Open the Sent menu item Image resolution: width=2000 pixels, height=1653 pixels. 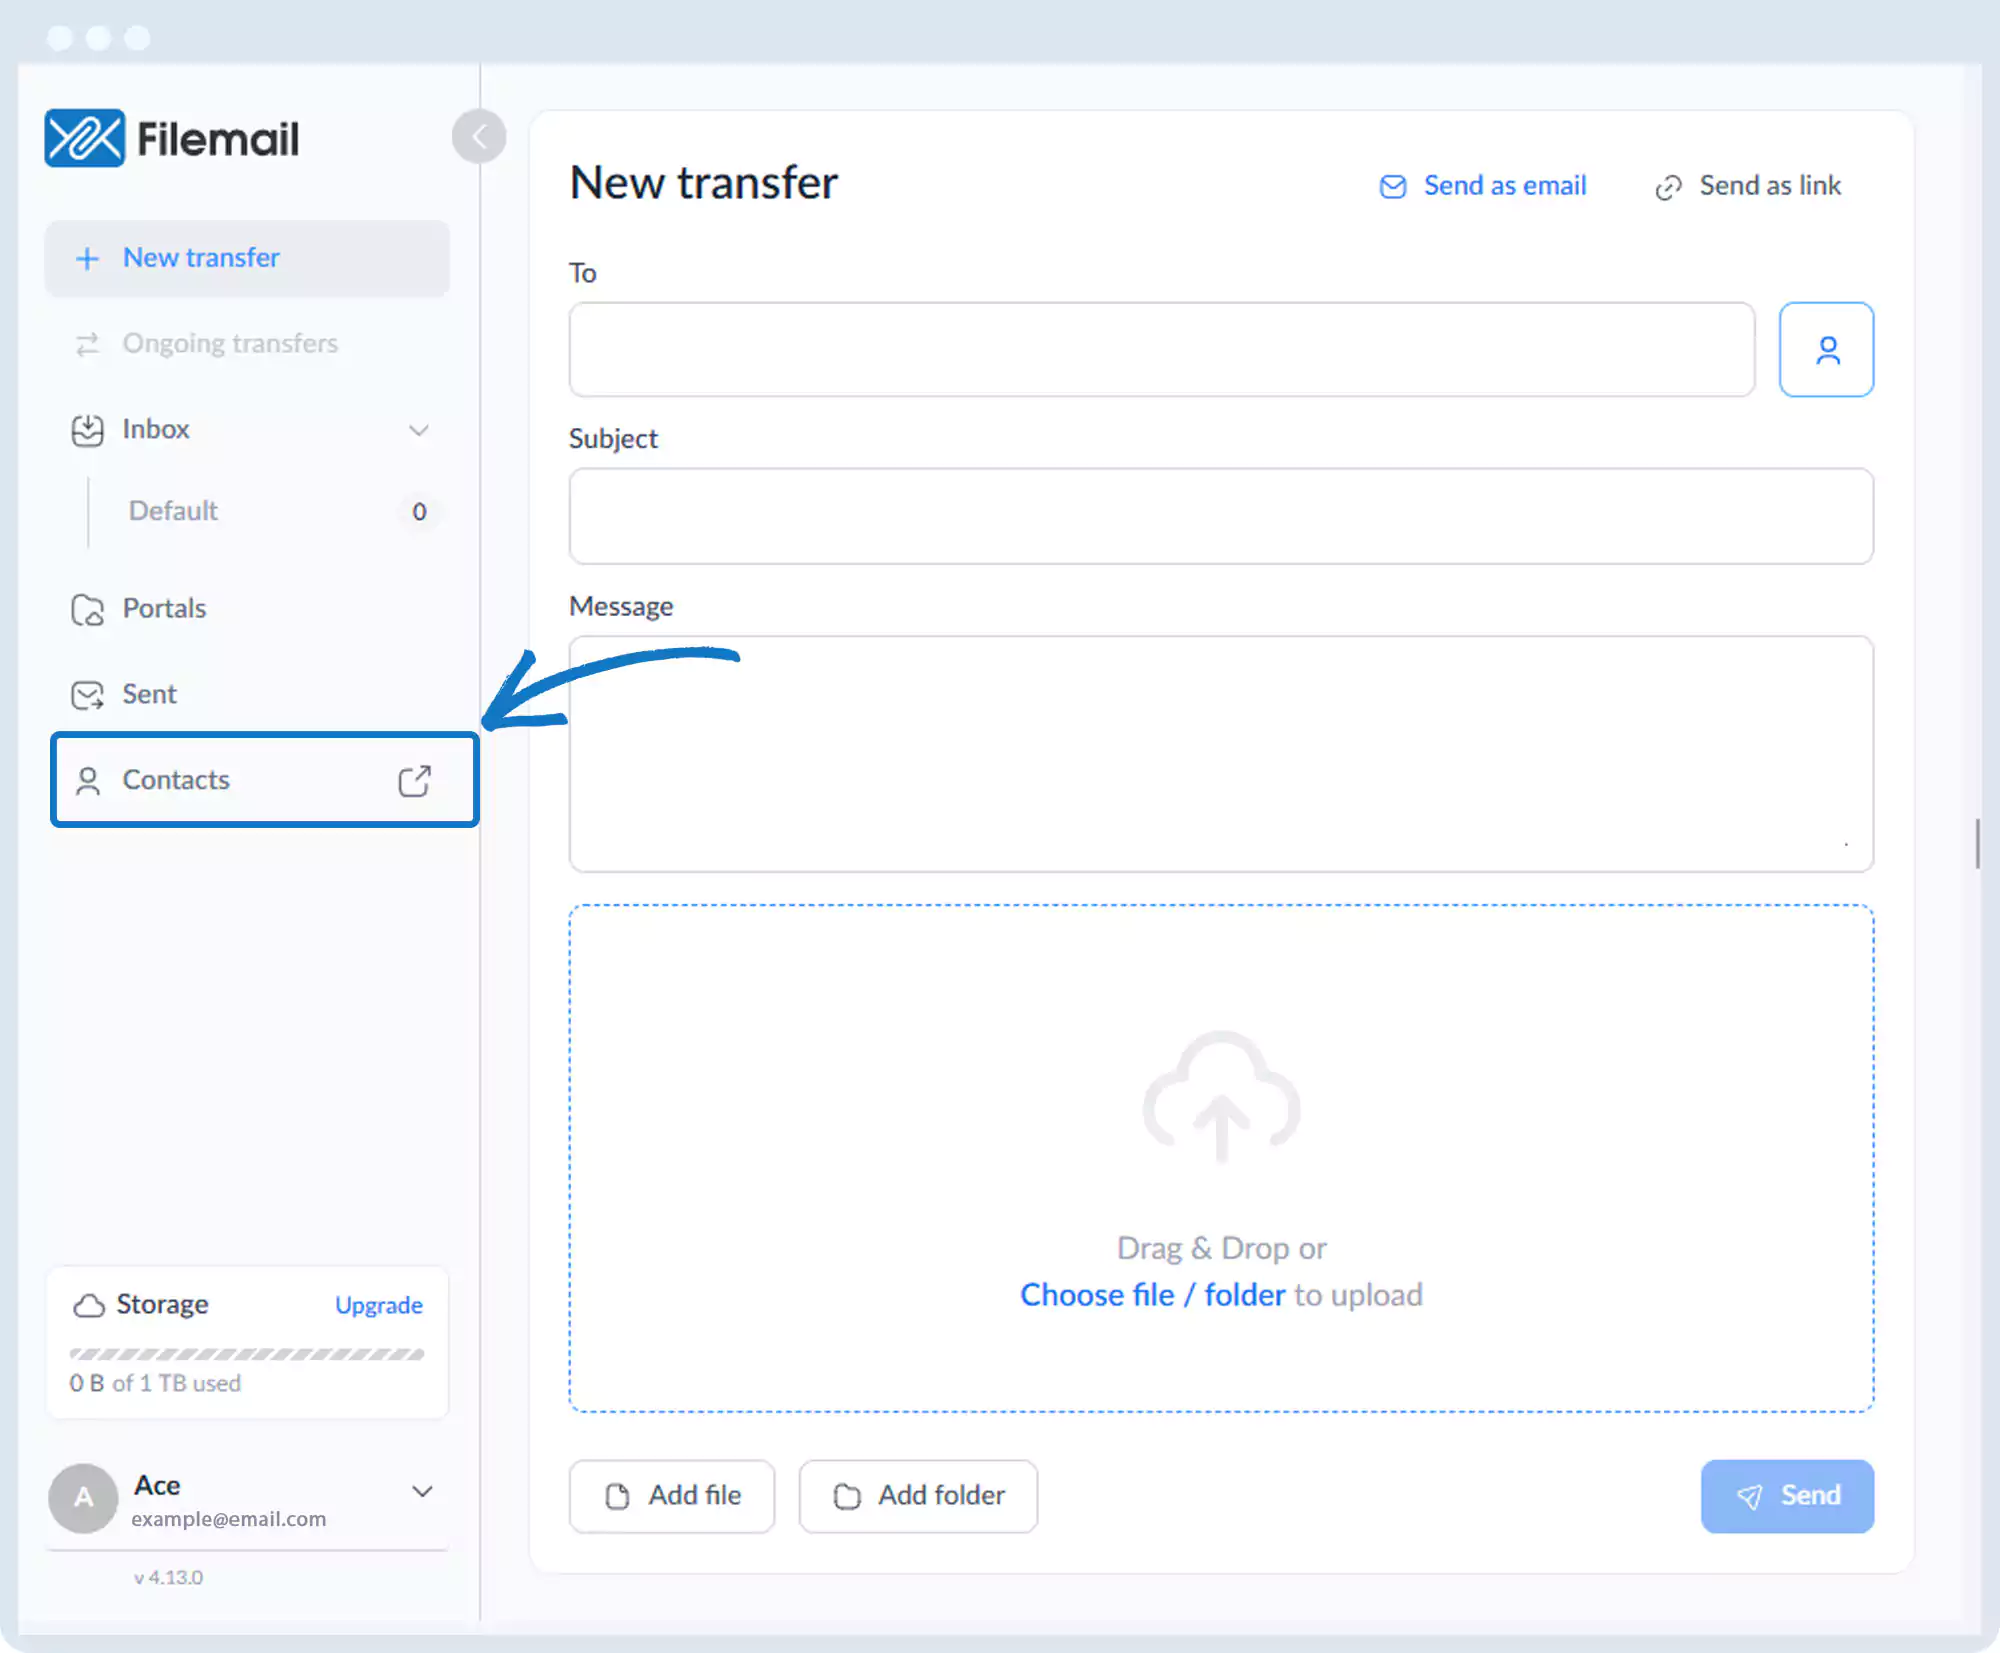click(x=149, y=694)
